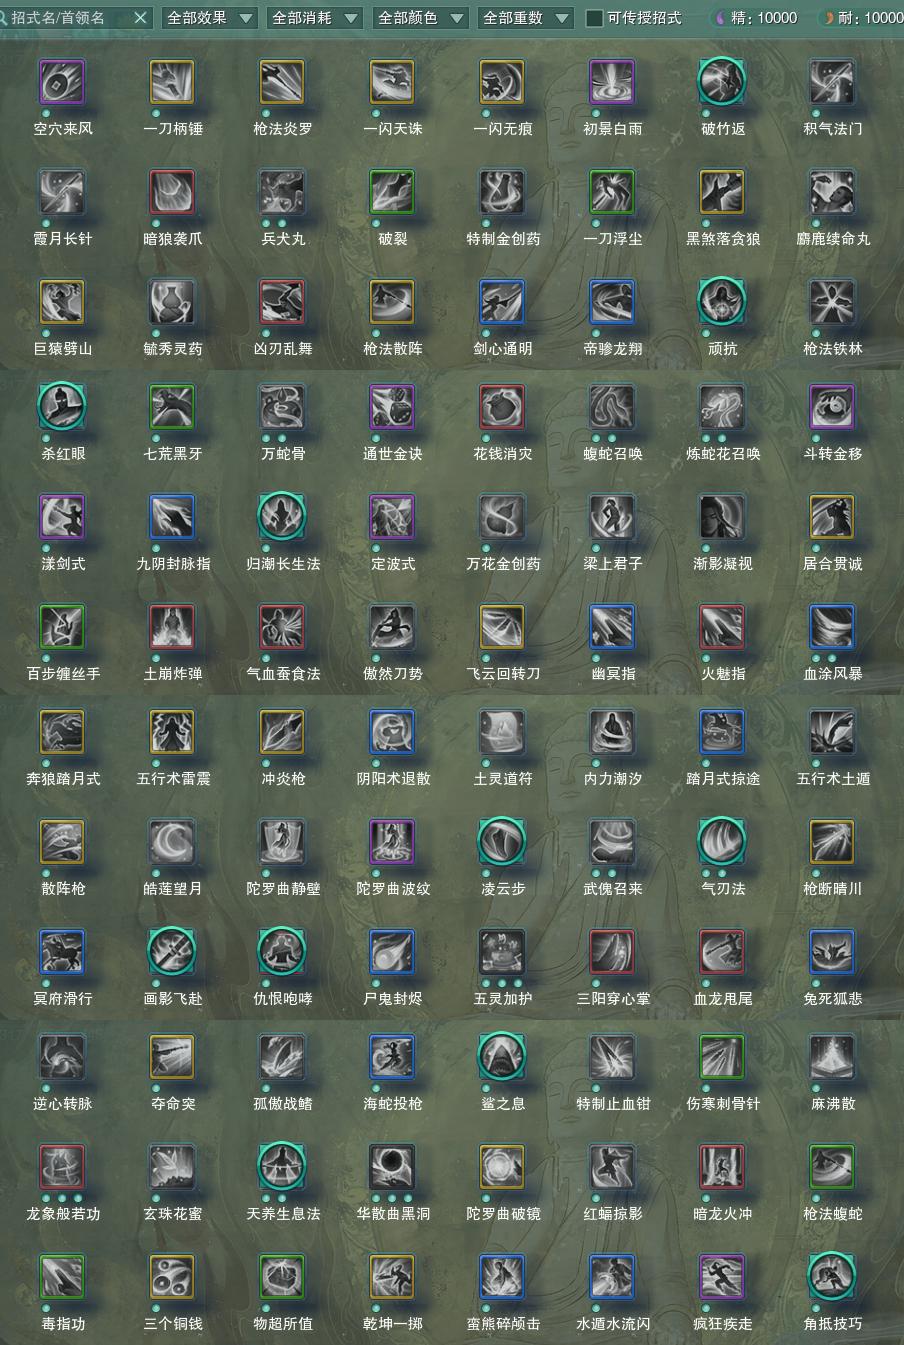The image size is (904, 1345).
Task: Open the 全部颜色 color filter dropdown
Action: [x=420, y=18]
